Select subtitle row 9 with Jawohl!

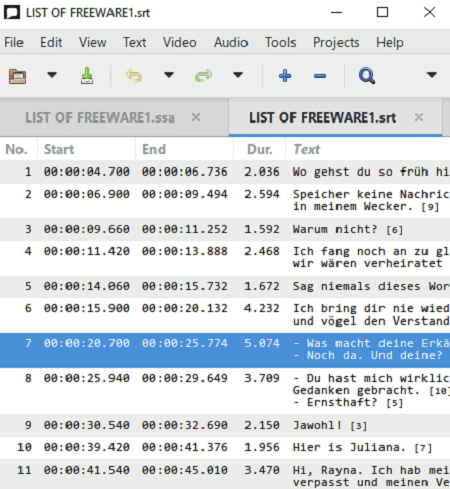225,425
